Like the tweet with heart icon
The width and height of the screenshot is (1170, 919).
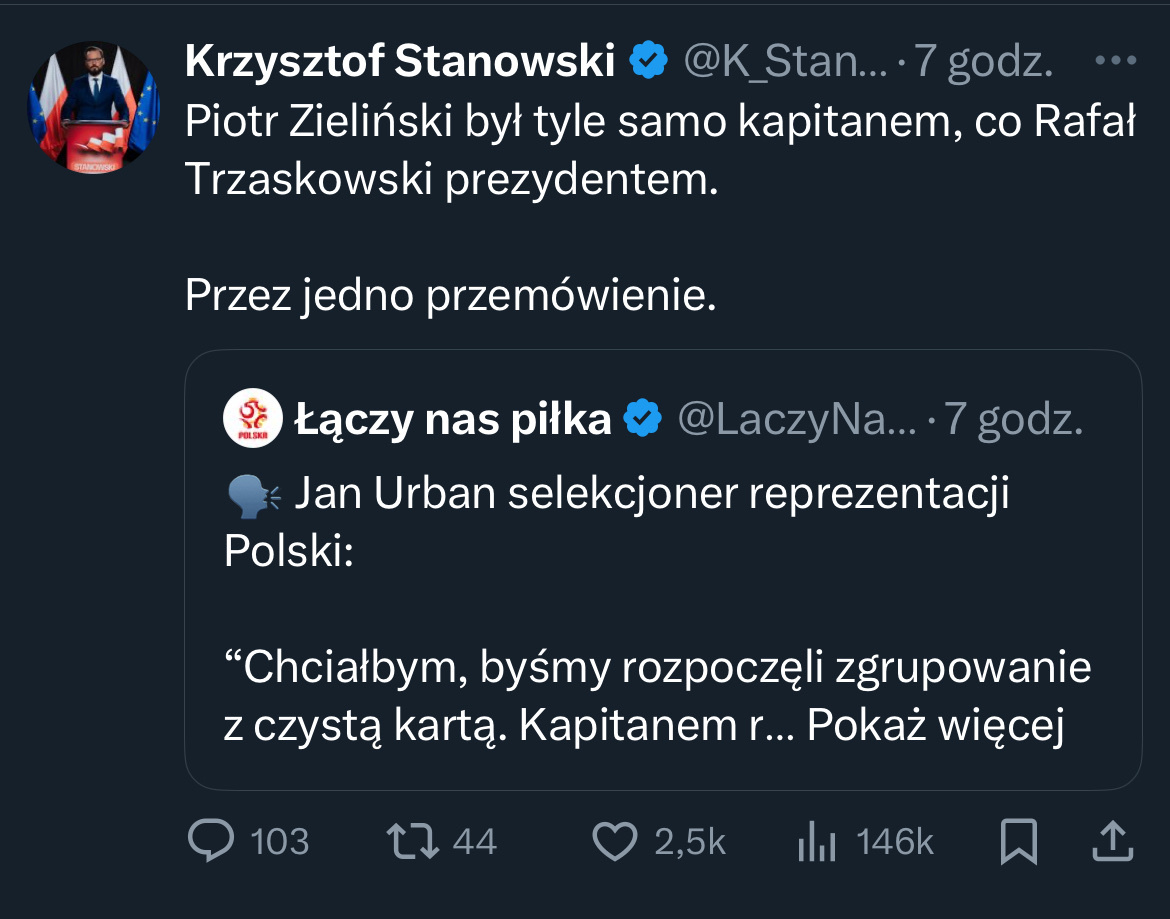tap(615, 841)
